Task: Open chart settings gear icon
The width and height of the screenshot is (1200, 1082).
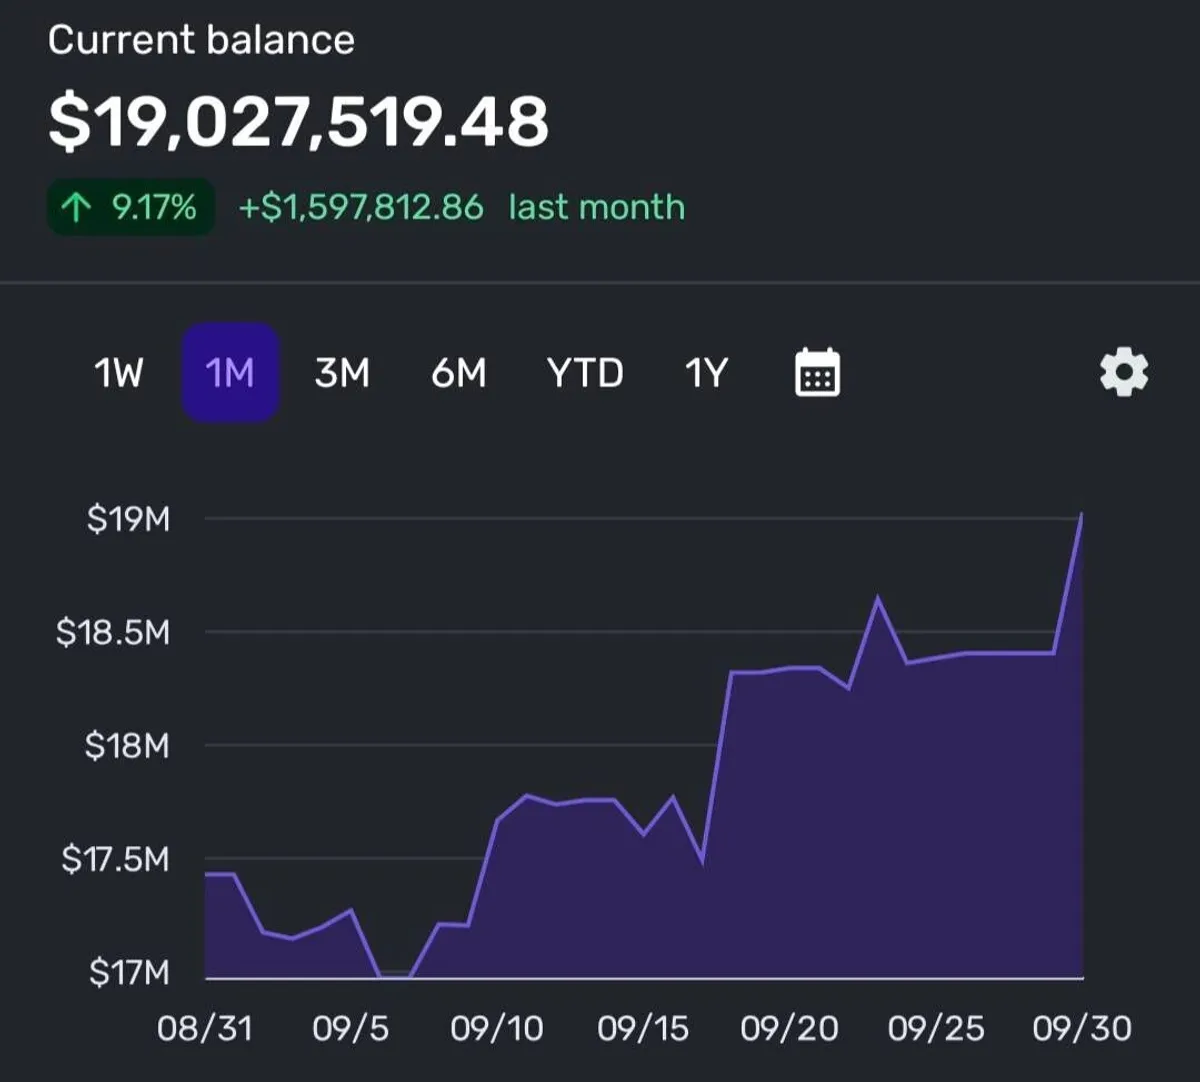Action: (1124, 373)
